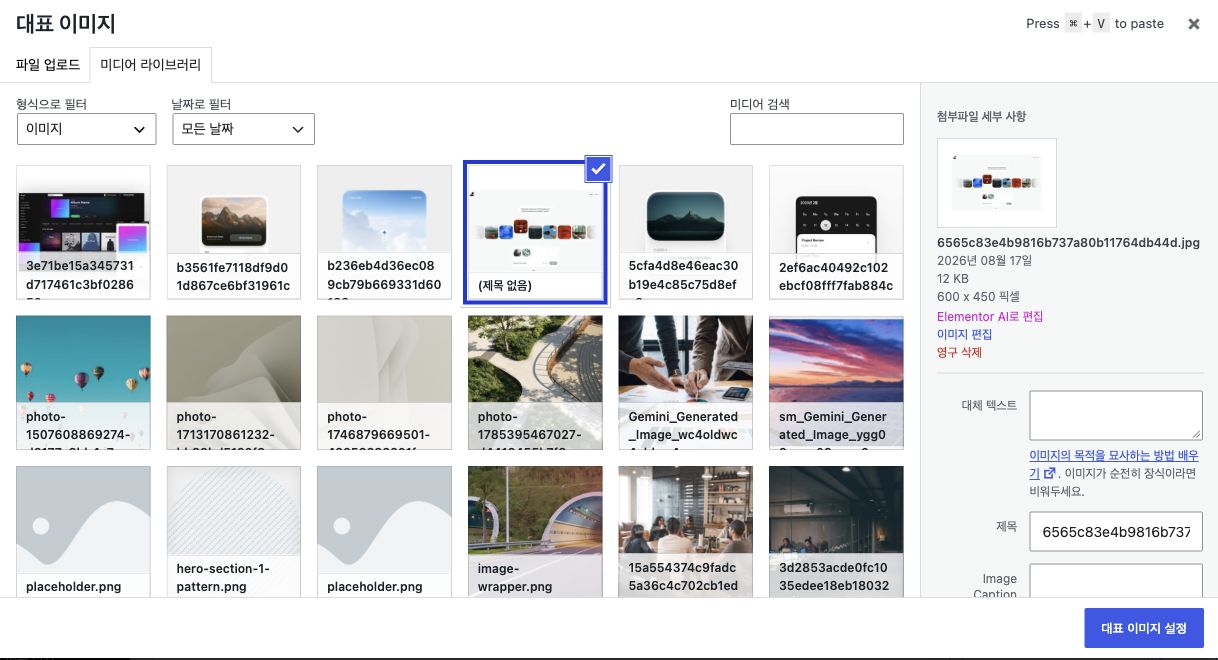Click the 대표 이미지 설정 button
Viewport: 1218px width, 660px height.
click(1144, 628)
